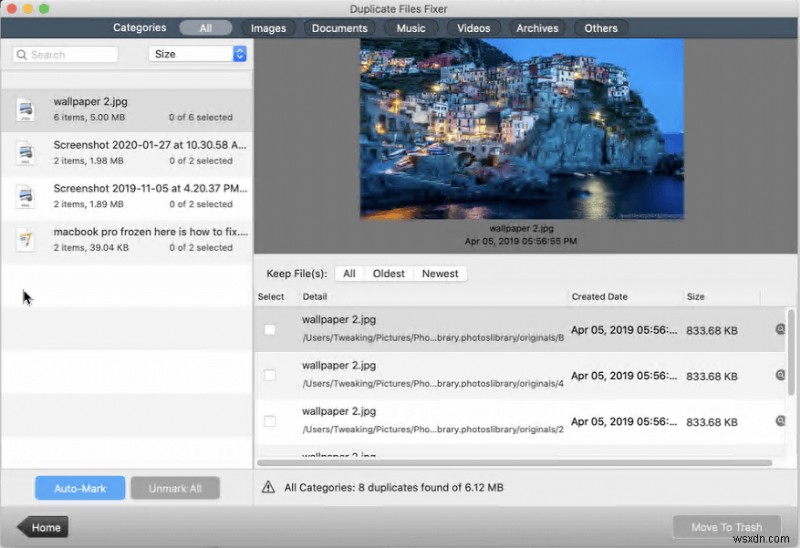Select the Screenshot 2019-11-05 at 4.20.37 group
Image resolution: width=800 pixels, height=548 pixels.
[127, 196]
